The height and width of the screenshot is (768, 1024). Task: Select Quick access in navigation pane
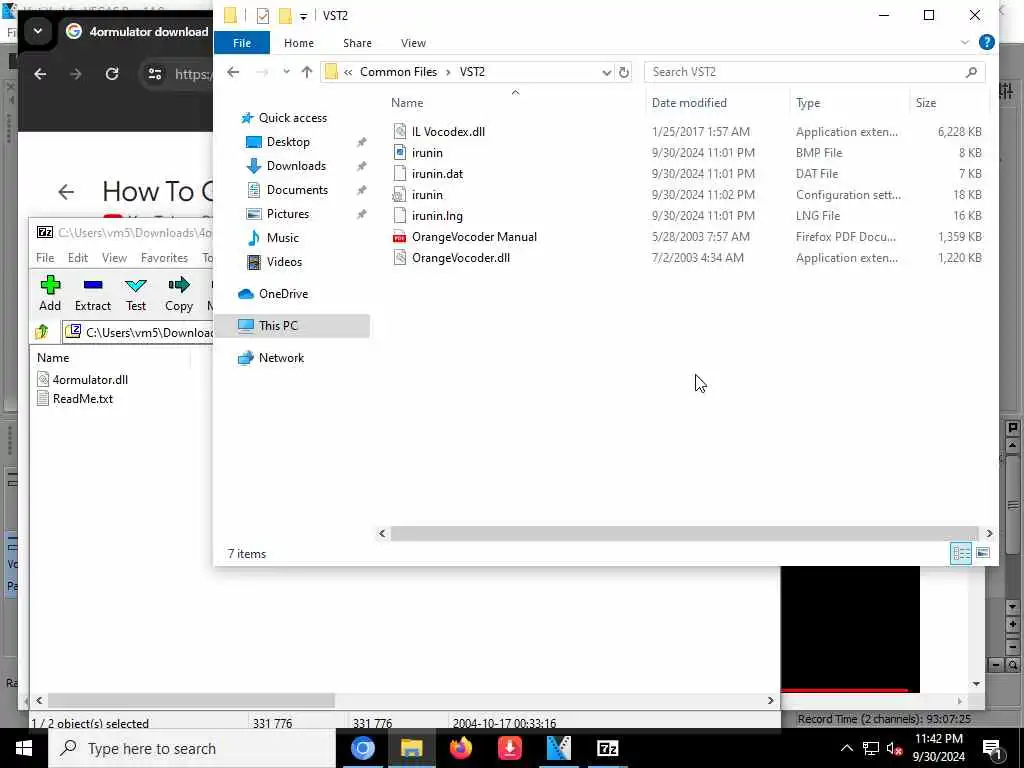[293, 118]
